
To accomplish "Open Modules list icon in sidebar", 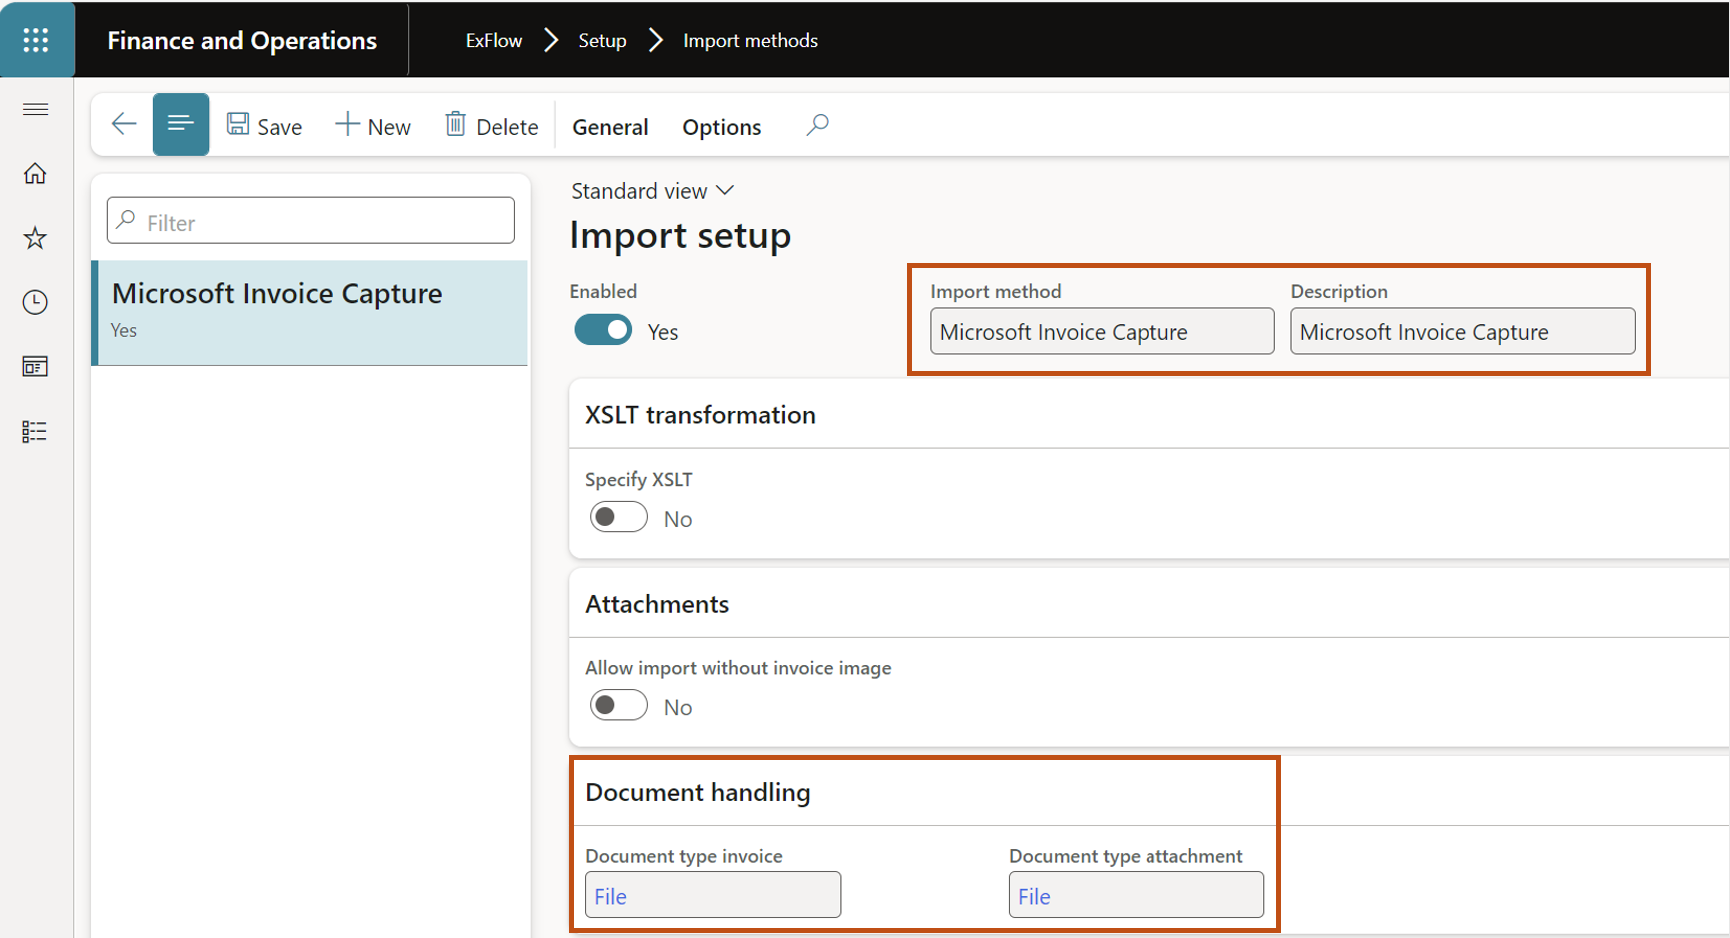I will coord(36,431).
